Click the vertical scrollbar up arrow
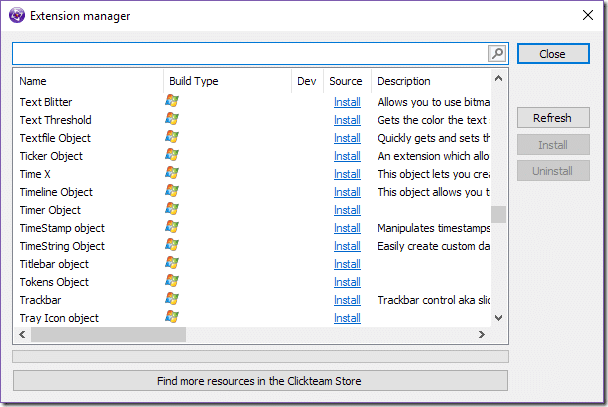 coord(499,79)
